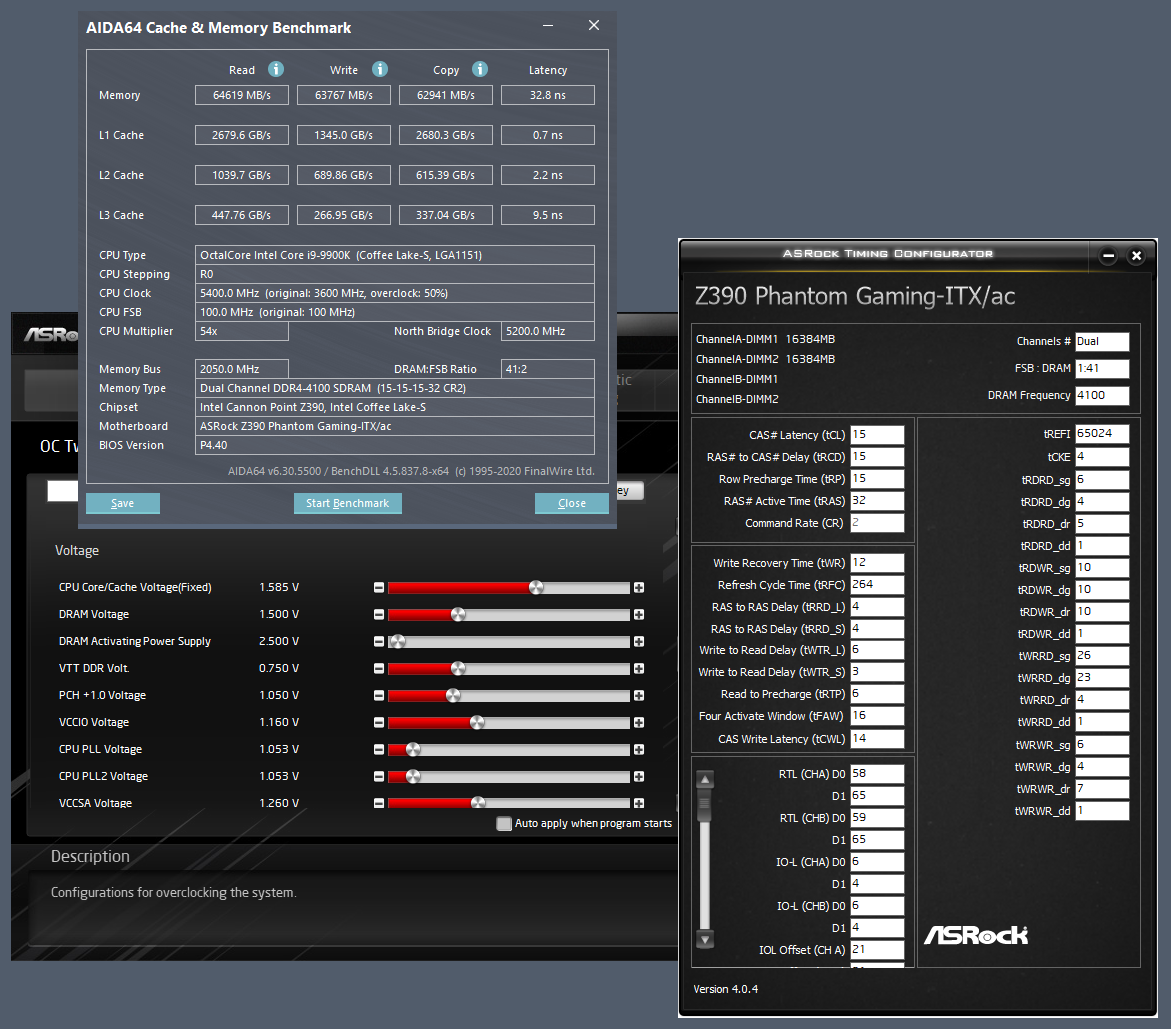Screen dimensions: 1171x1029
Task: Adjust DRAM Voltage slider handle
Action: pyautogui.click(x=459, y=615)
